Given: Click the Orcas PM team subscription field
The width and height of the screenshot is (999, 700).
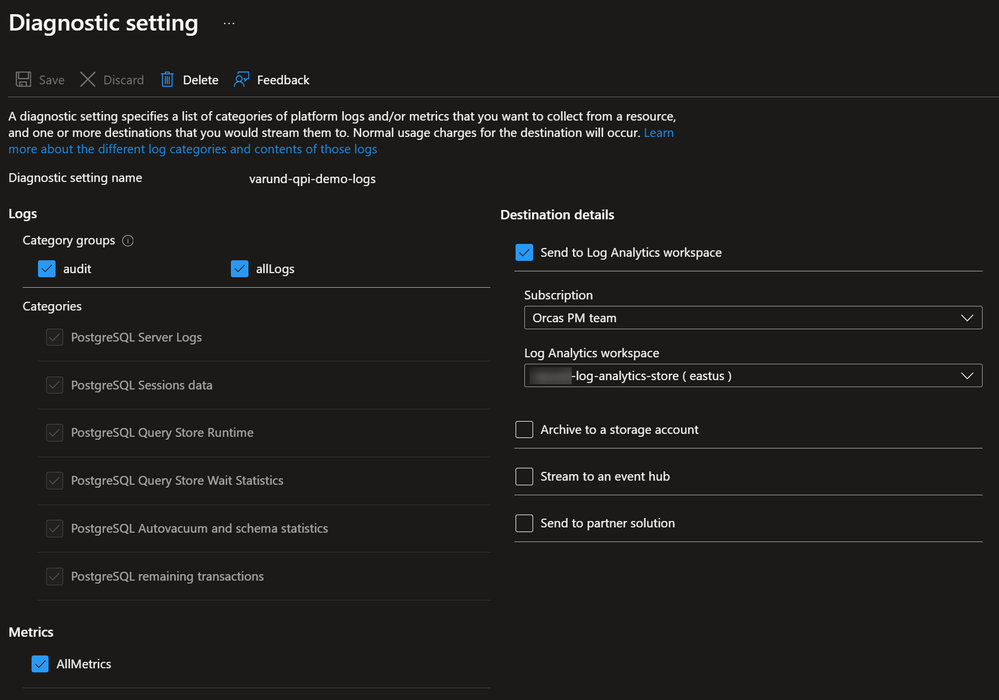Looking at the screenshot, I should pos(700,317).
